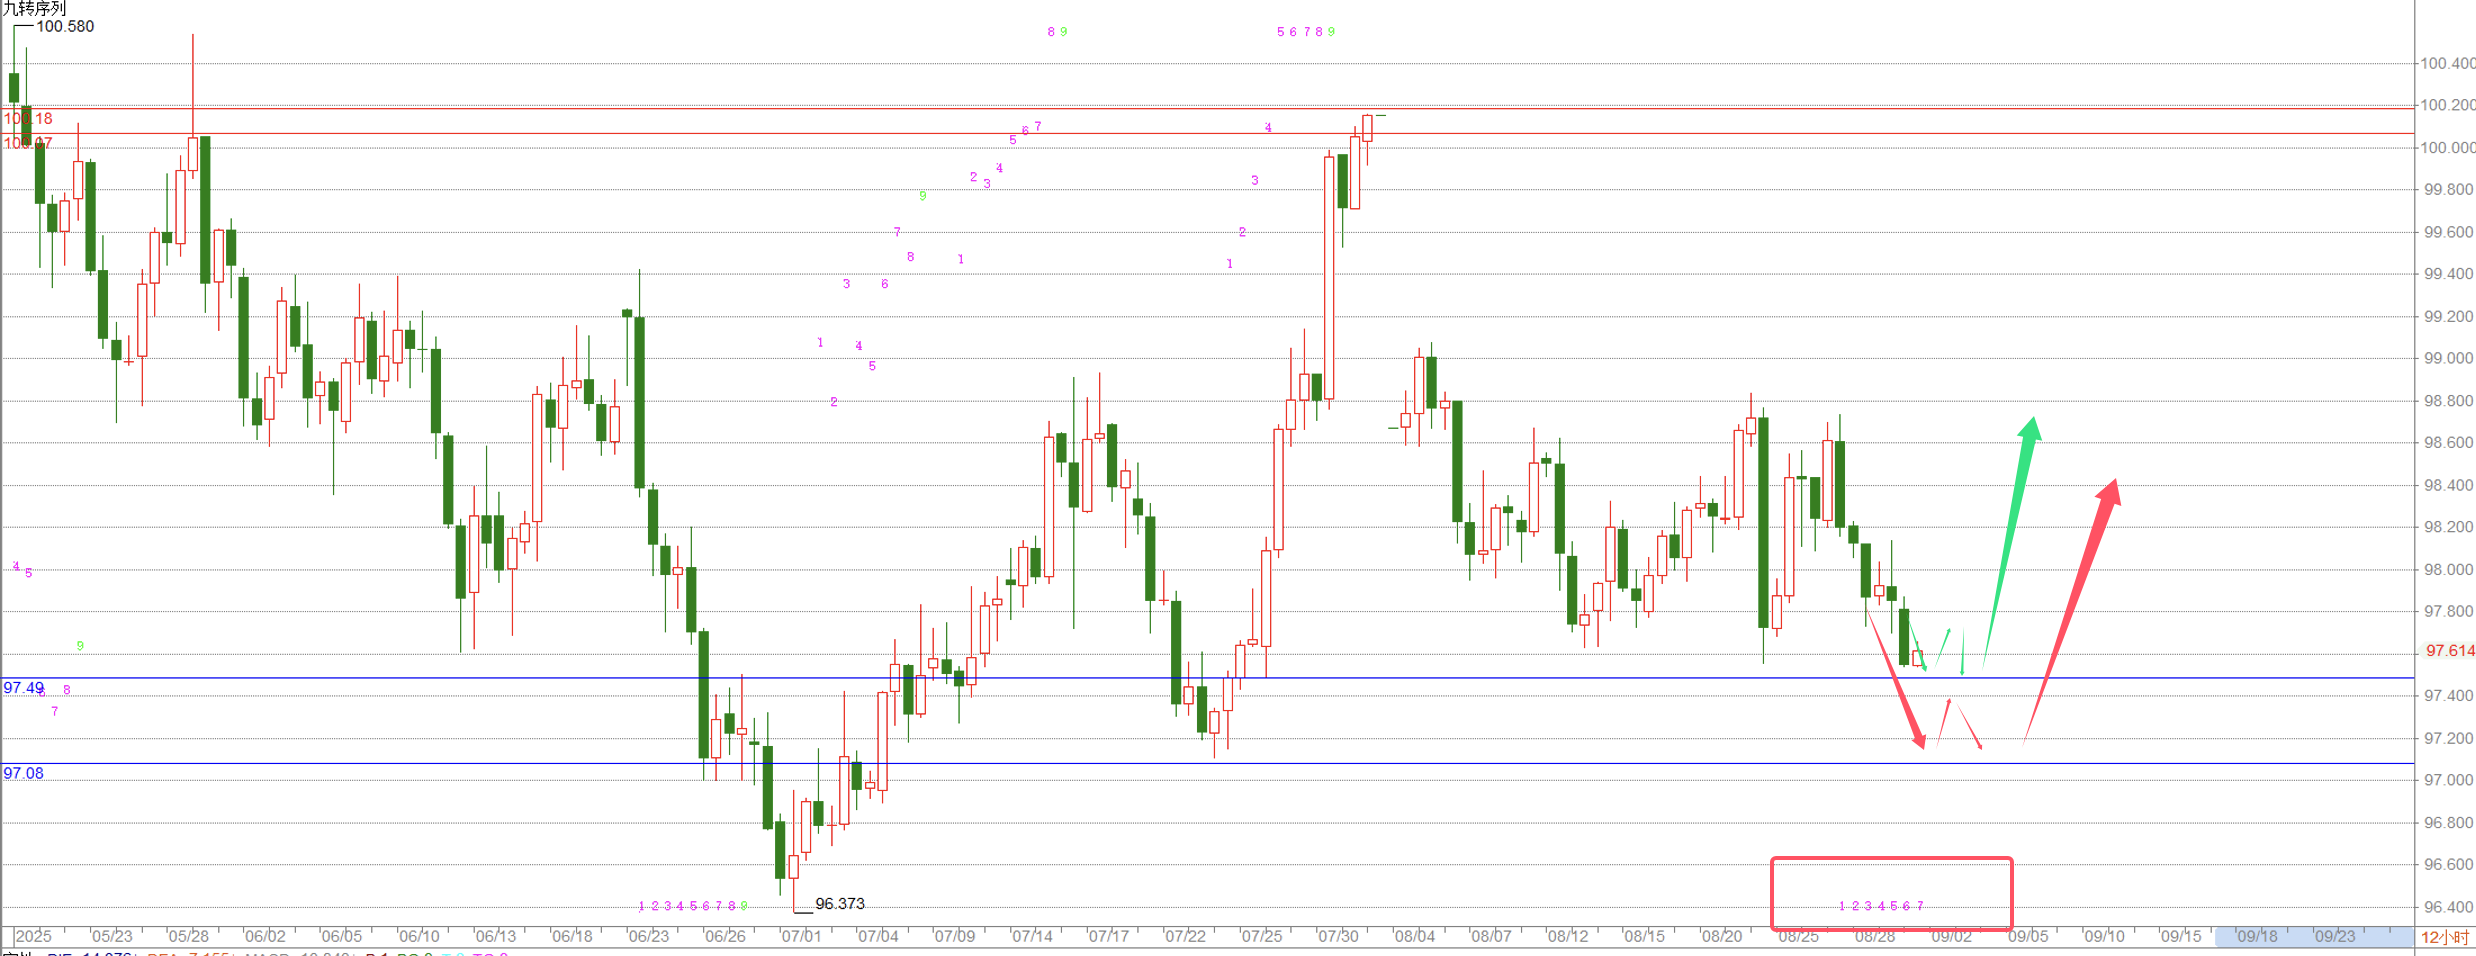Click the 98.000 price axis label
This screenshot has width=2476, height=956.
[2449, 570]
